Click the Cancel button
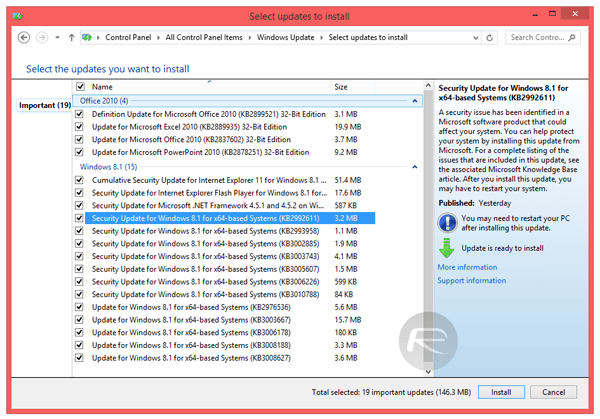 pos(553,392)
